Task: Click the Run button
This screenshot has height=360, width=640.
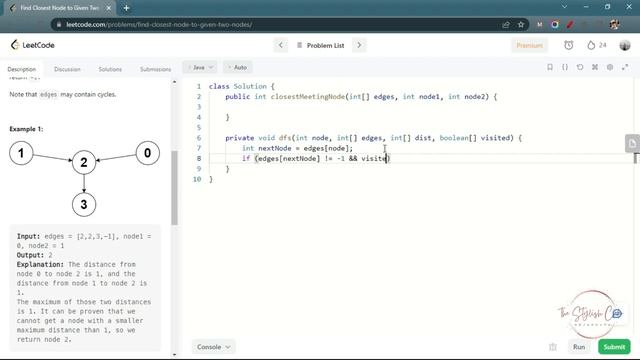Action: 579,347
